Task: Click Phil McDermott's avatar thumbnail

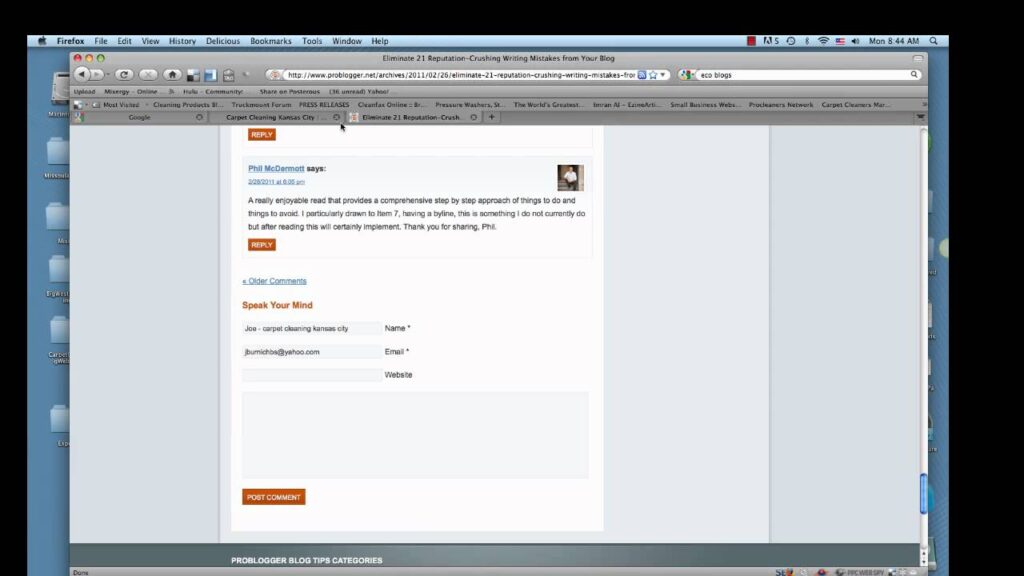Action: (x=570, y=178)
